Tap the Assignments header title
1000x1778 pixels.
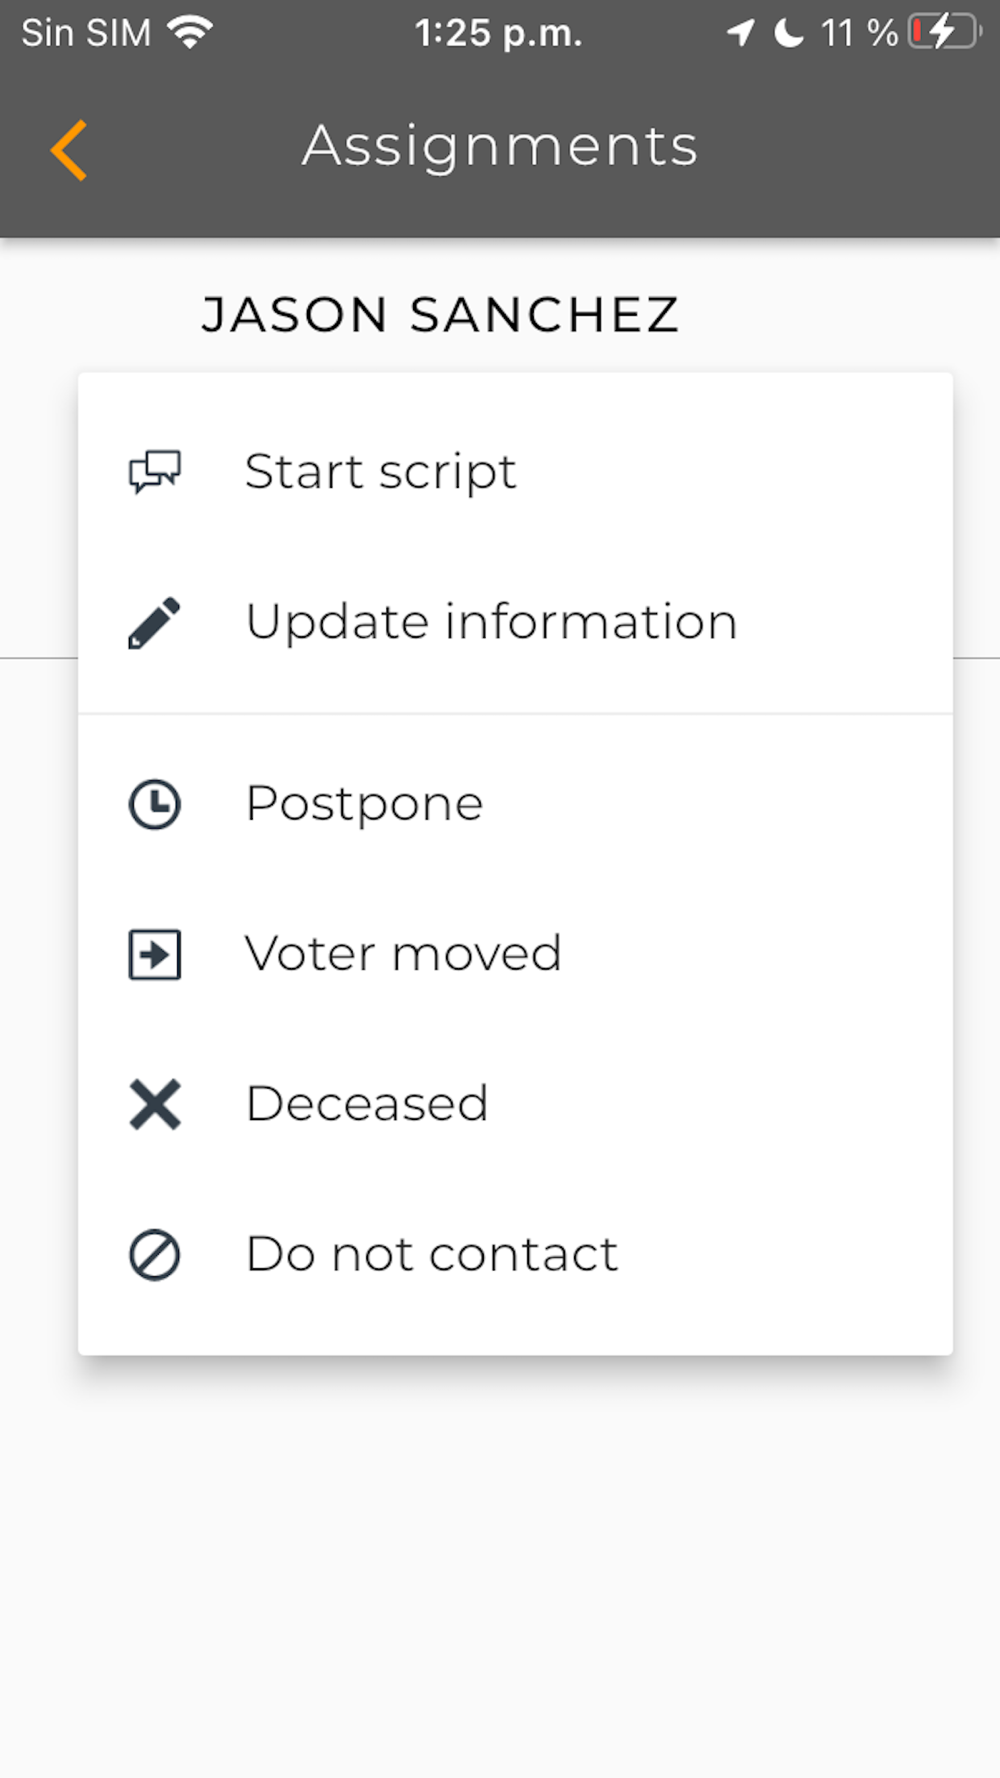[500, 147]
